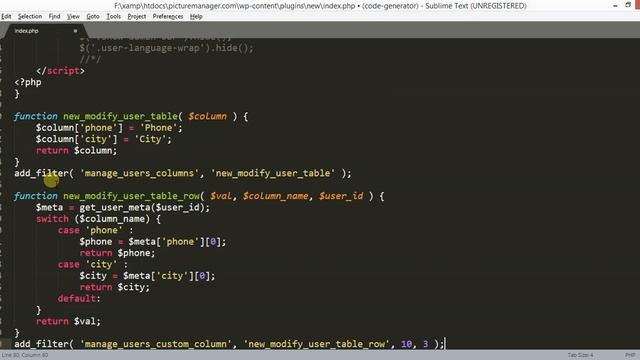Image resolution: width=640 pixels, height=360 pixels.
Task: Open the Help menu
Action: 196,16
